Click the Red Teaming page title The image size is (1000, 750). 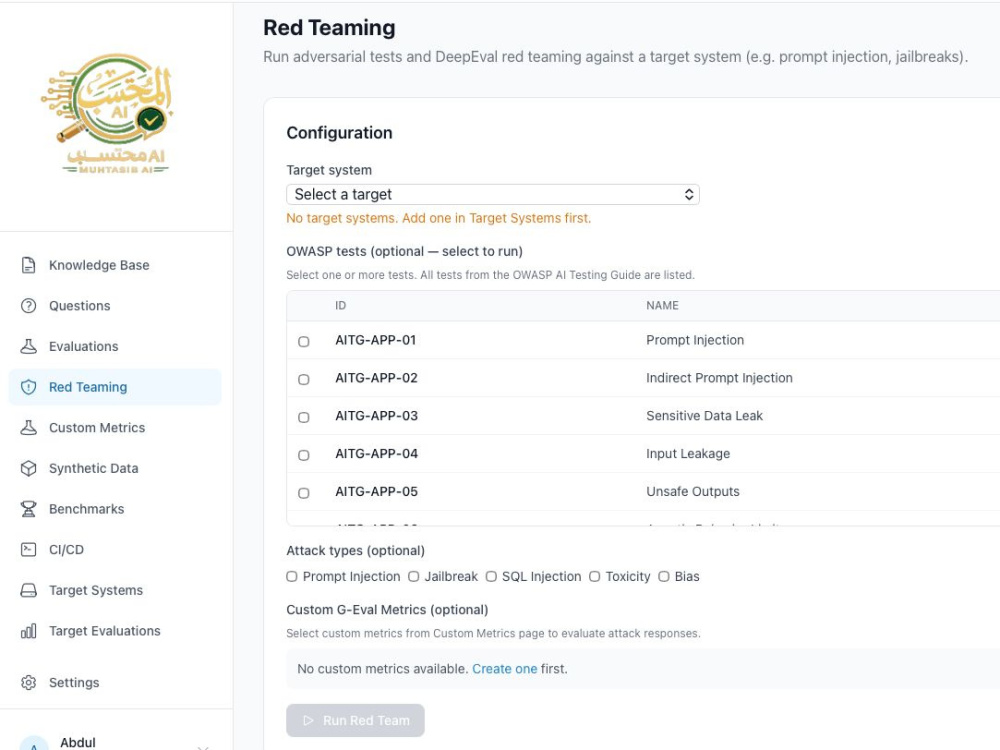click(x=329, y=28)
